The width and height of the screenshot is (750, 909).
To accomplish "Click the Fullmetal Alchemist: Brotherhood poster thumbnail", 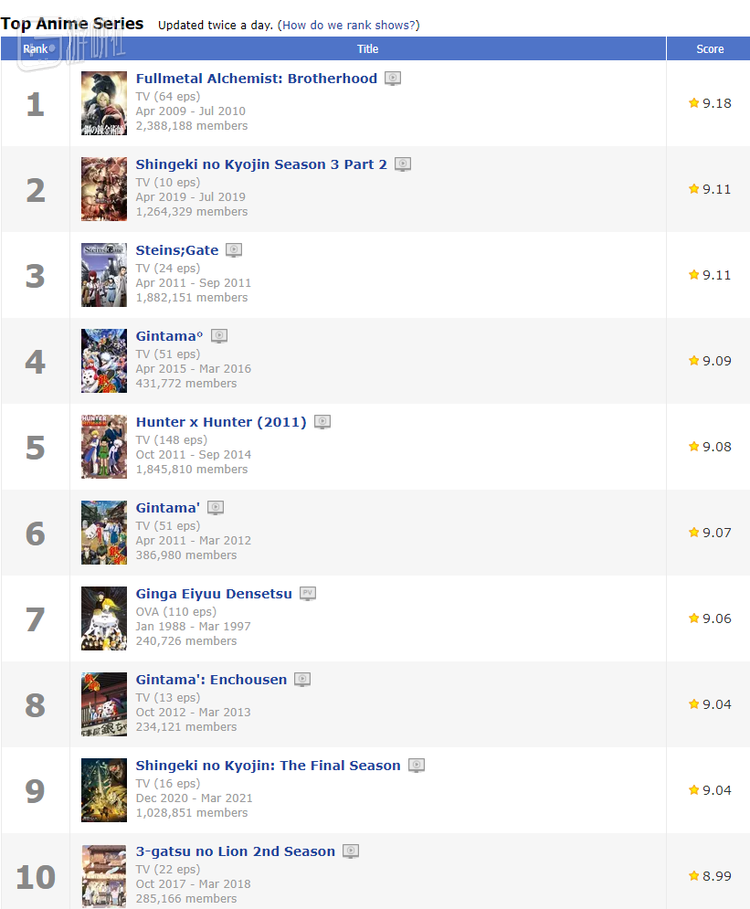I will point(104,103).
